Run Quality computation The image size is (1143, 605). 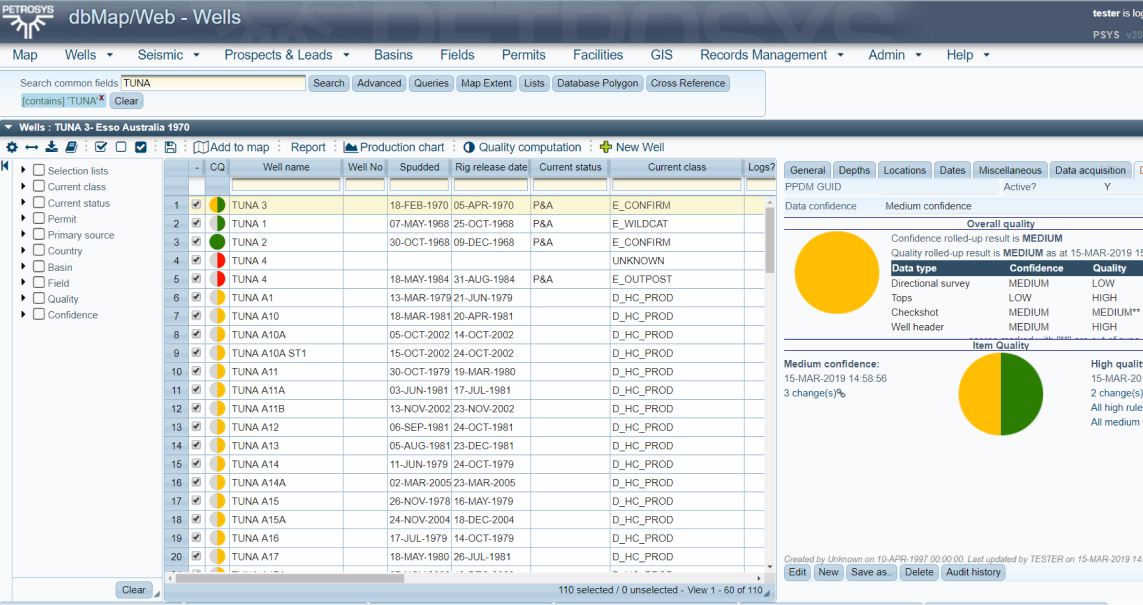[x=522, y=147]
